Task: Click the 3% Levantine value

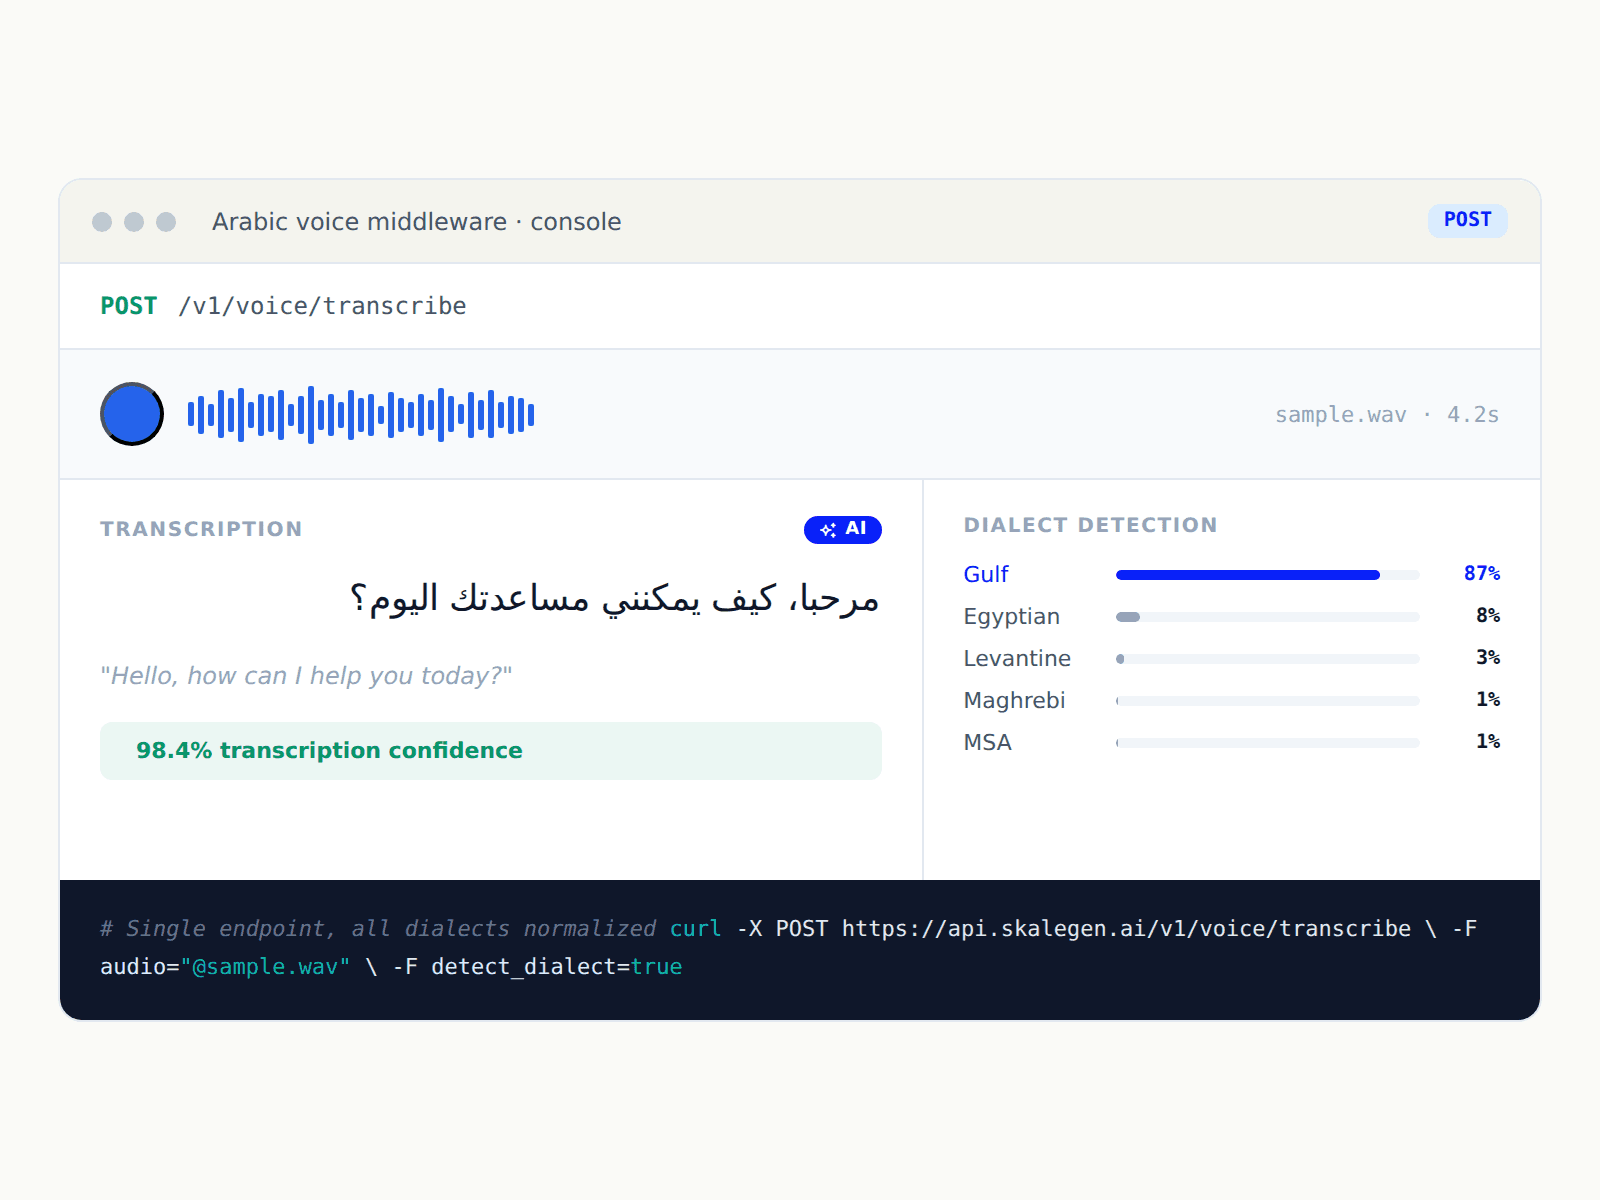Action: coord(1488,658)
